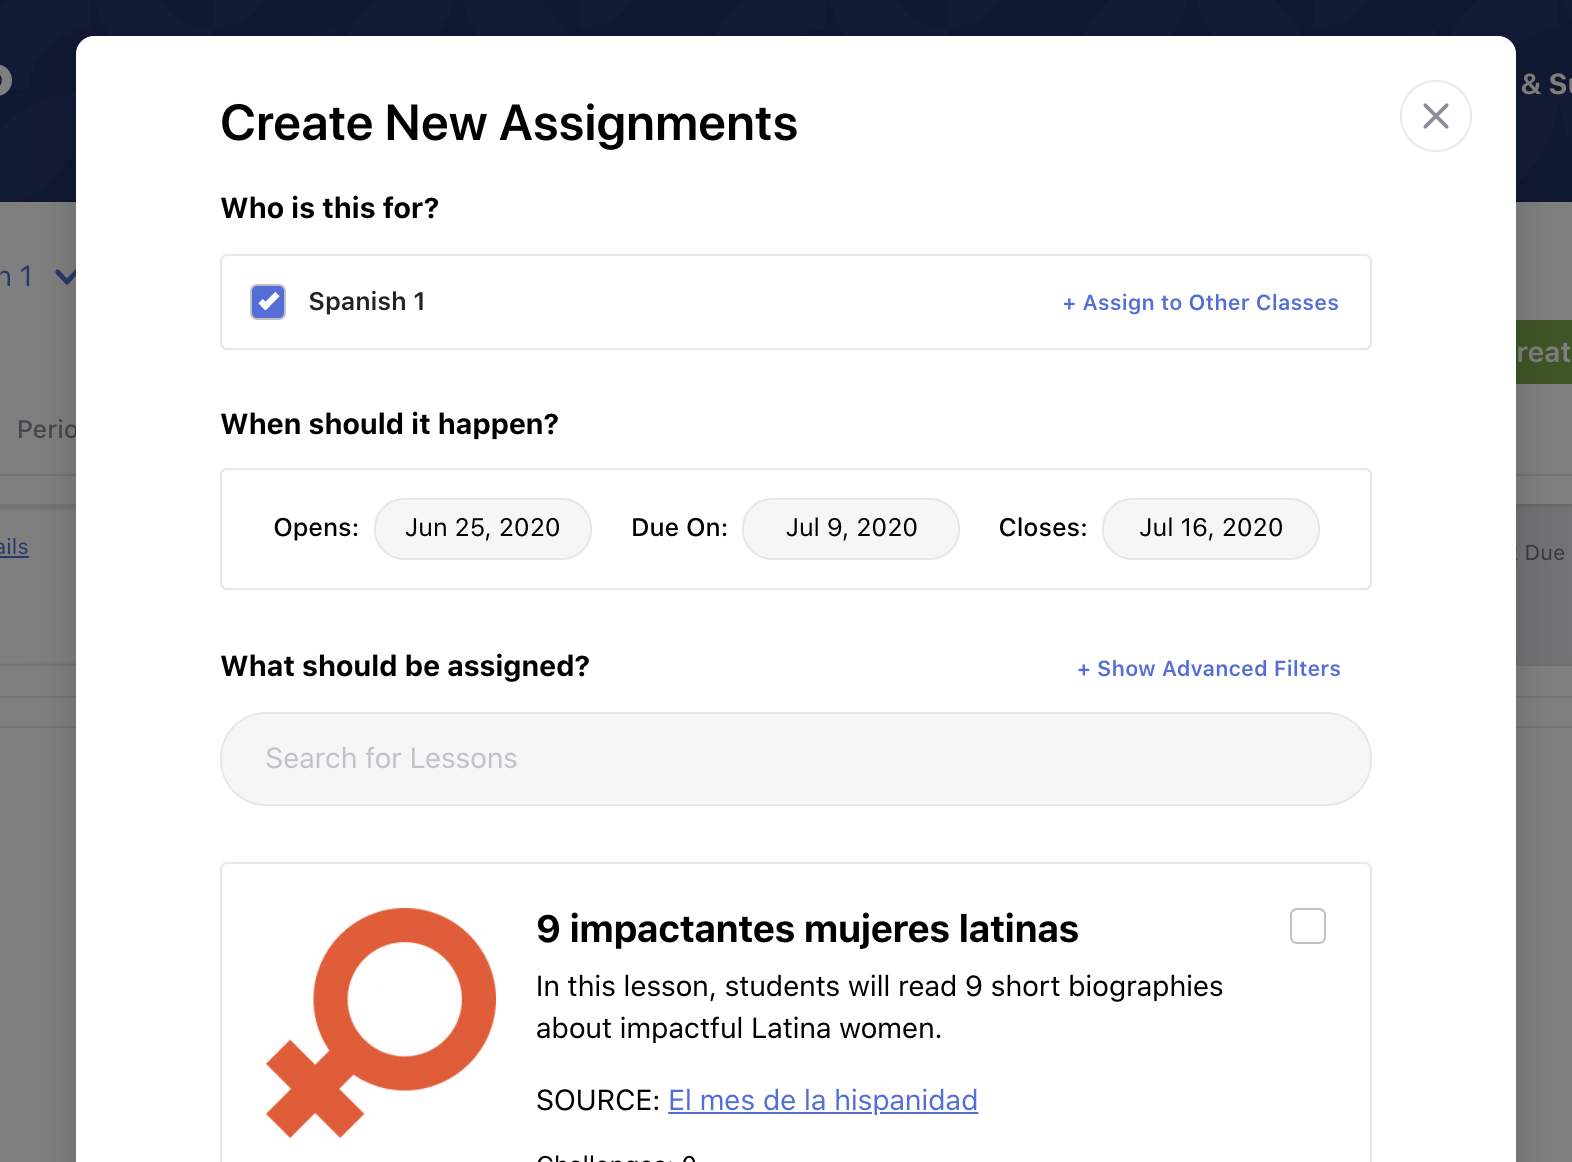This screenshot has width=1572, height=1162.
Task: Show Advanced Filters for lessons
Action: pos(1208,669)
